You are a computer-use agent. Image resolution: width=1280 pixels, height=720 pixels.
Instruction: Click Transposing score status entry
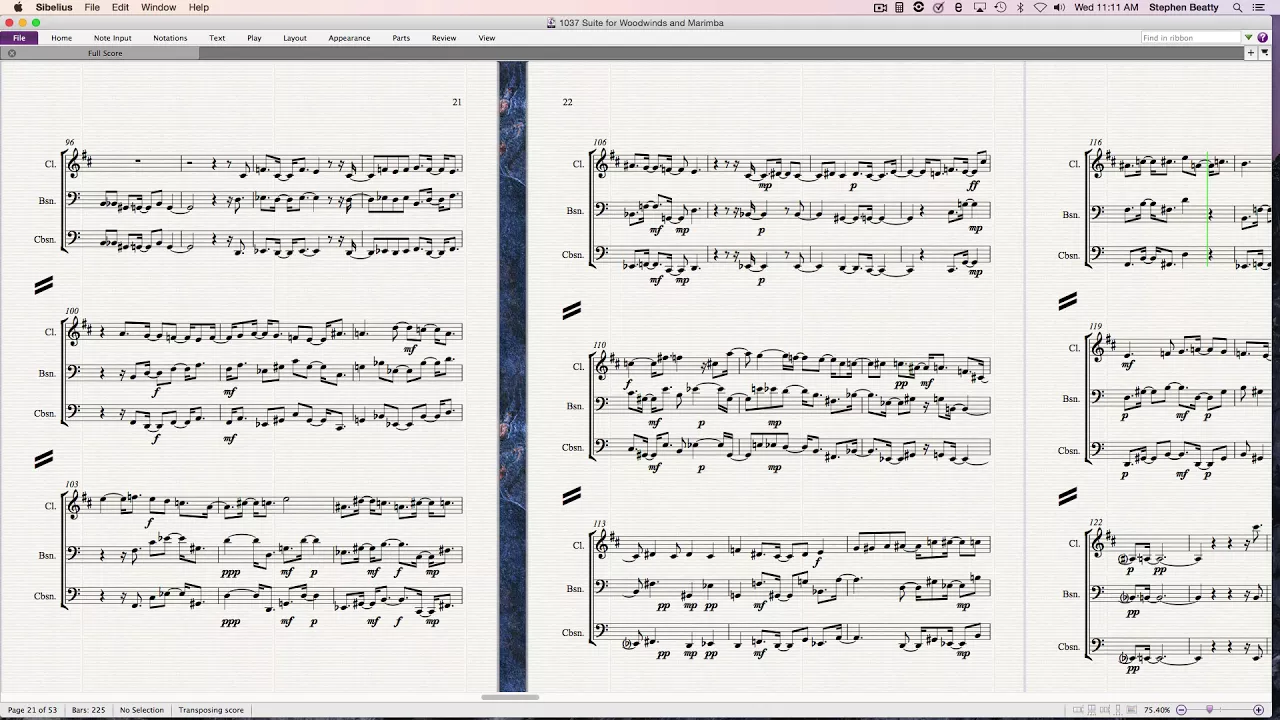tap(212, 710)
